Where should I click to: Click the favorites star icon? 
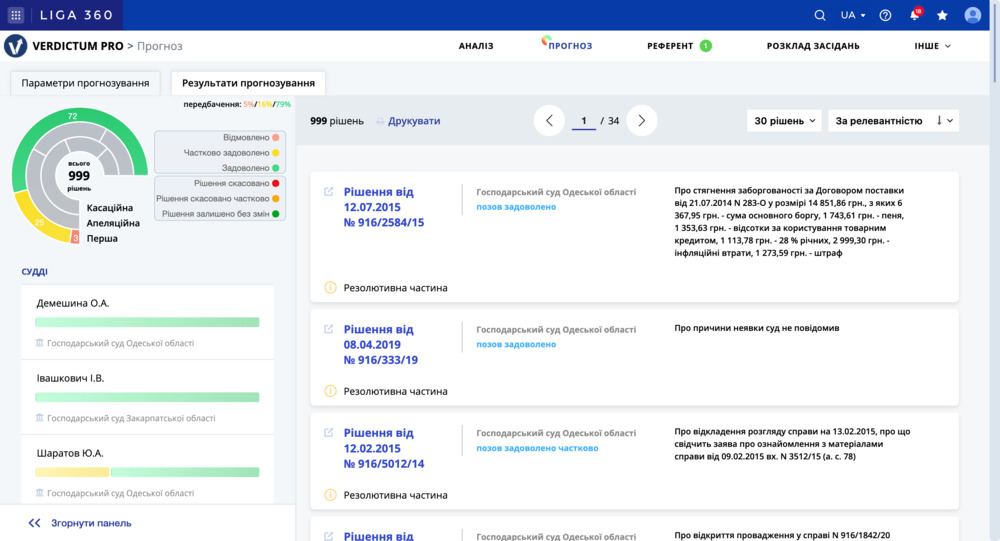tap(942, 15)
